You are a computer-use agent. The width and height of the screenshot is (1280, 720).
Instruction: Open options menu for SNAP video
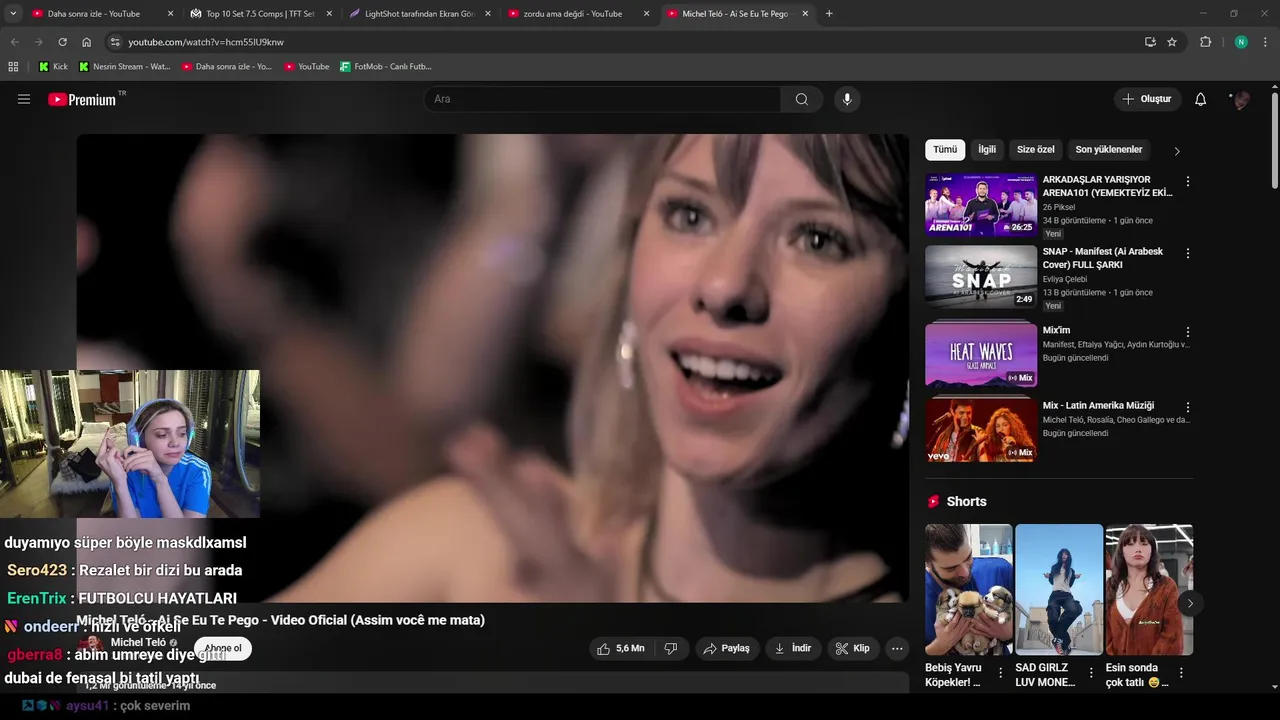pyautogui.click(x=1188, y=254)
